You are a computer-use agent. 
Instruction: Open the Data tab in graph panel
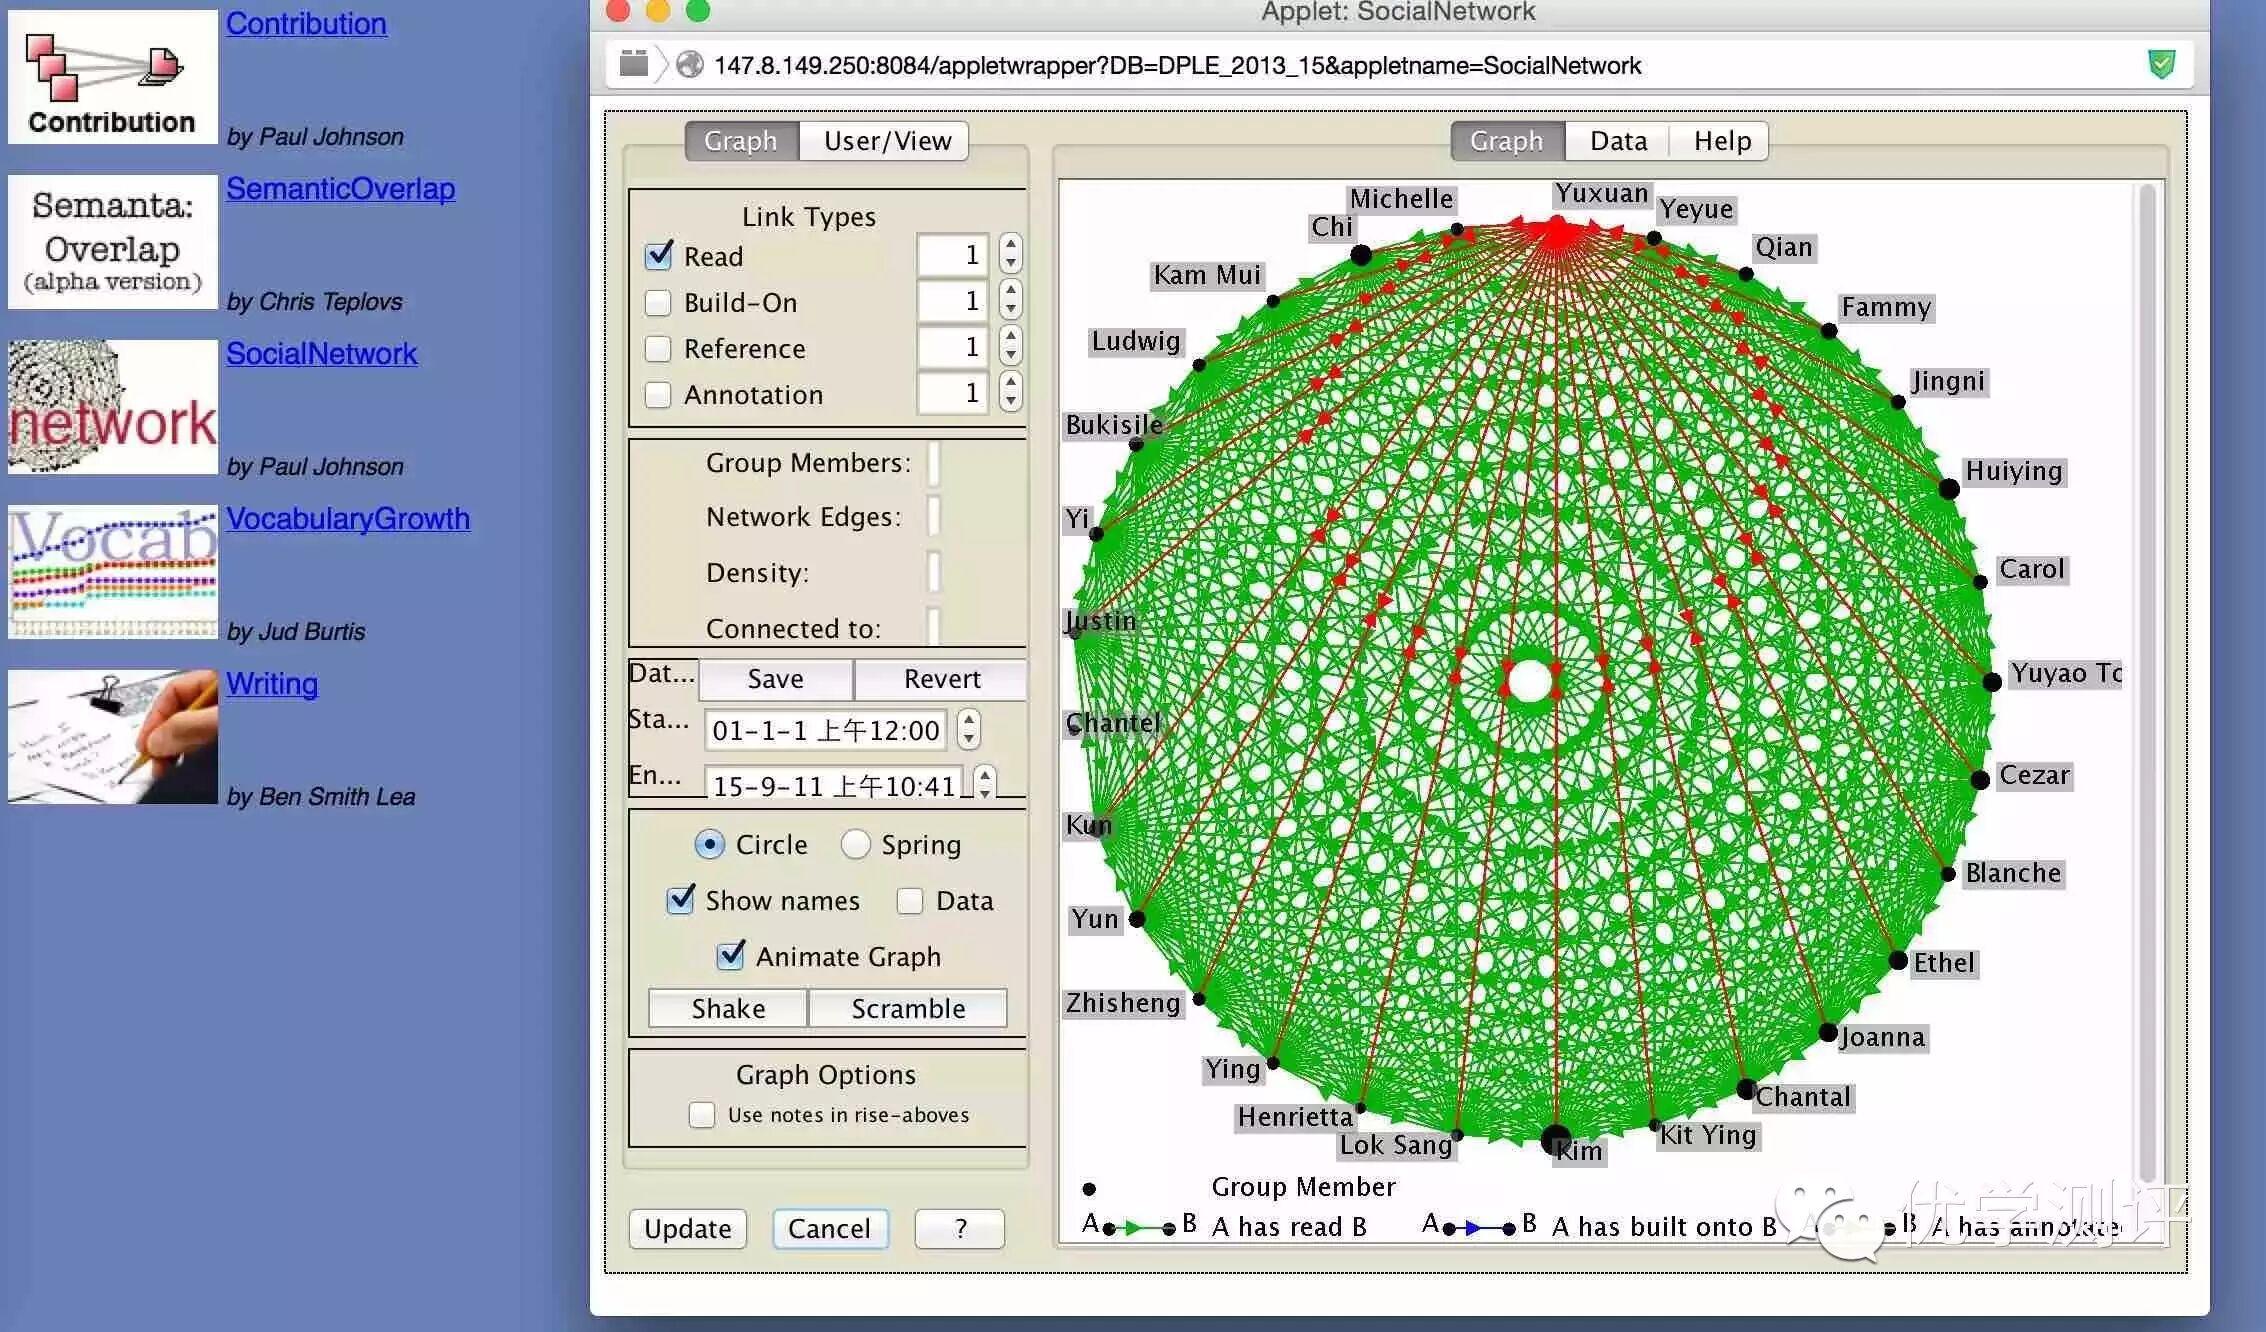pyautogui.click(x=1617, y=141)
